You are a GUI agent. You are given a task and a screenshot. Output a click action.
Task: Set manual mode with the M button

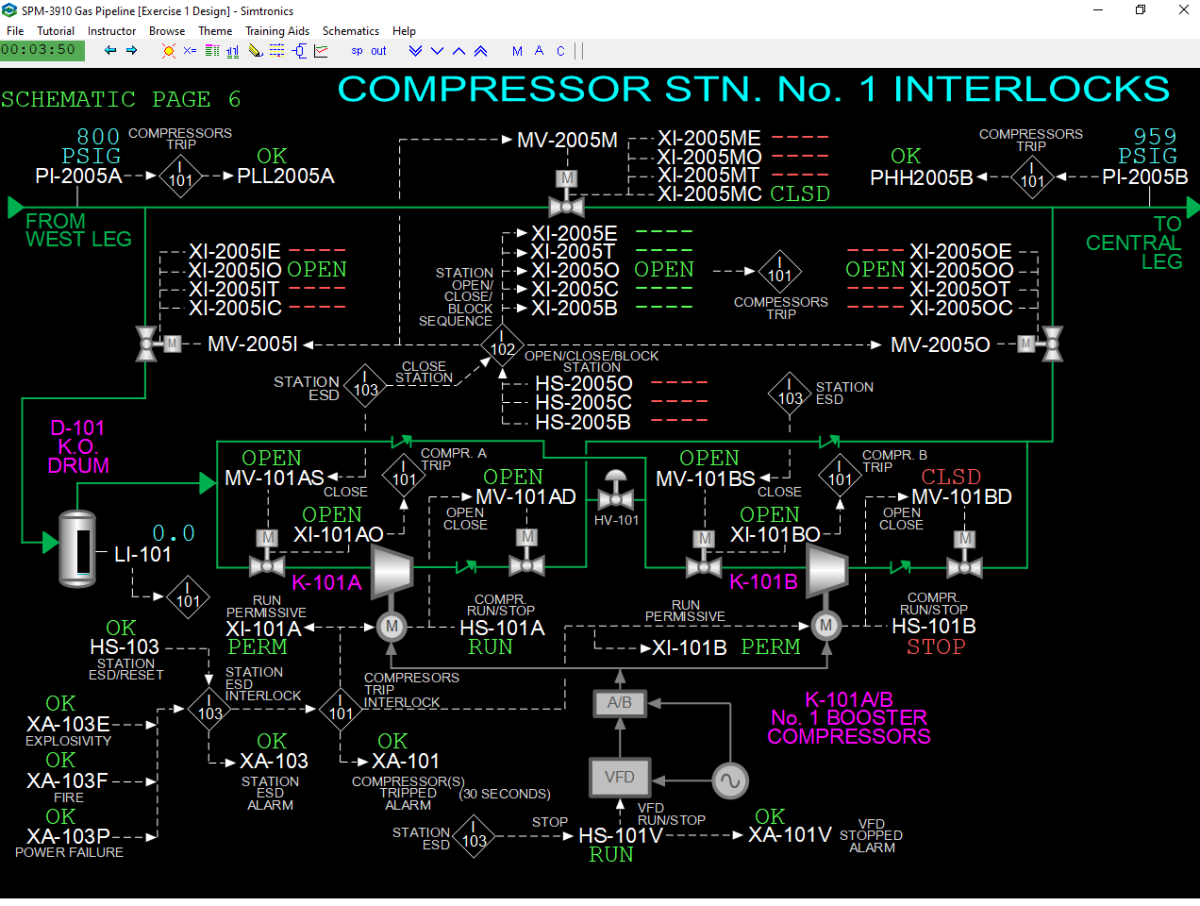(517, 51)
